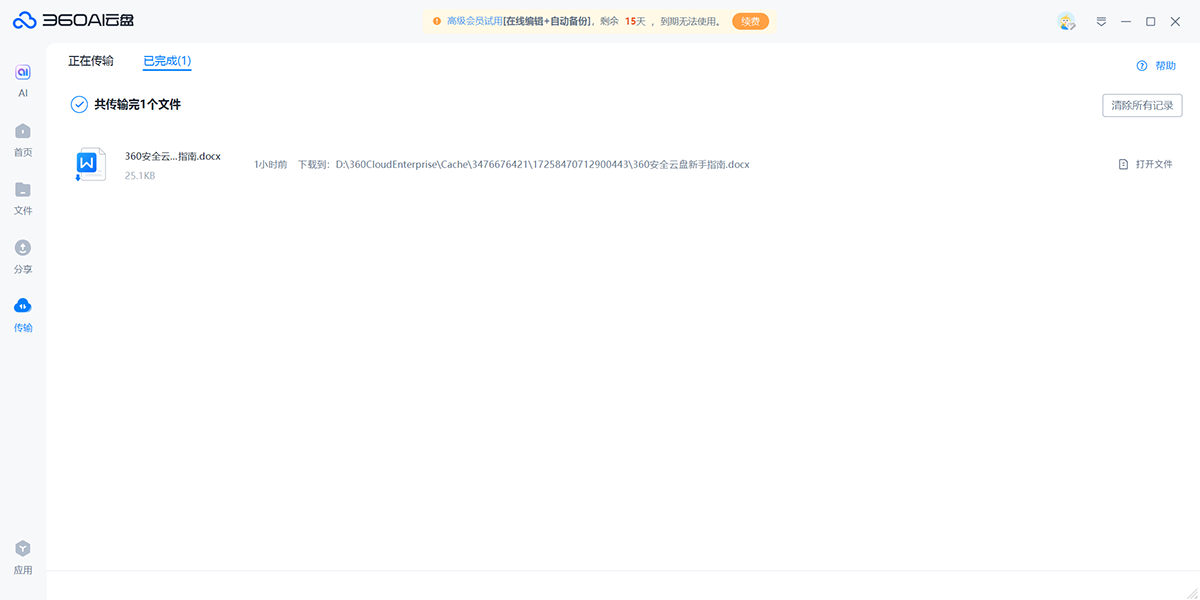The height and width of the screenshot is (600, 1200).
Task: Switch to the 已完成(1) tab
Action: click(x=167, y=61)
